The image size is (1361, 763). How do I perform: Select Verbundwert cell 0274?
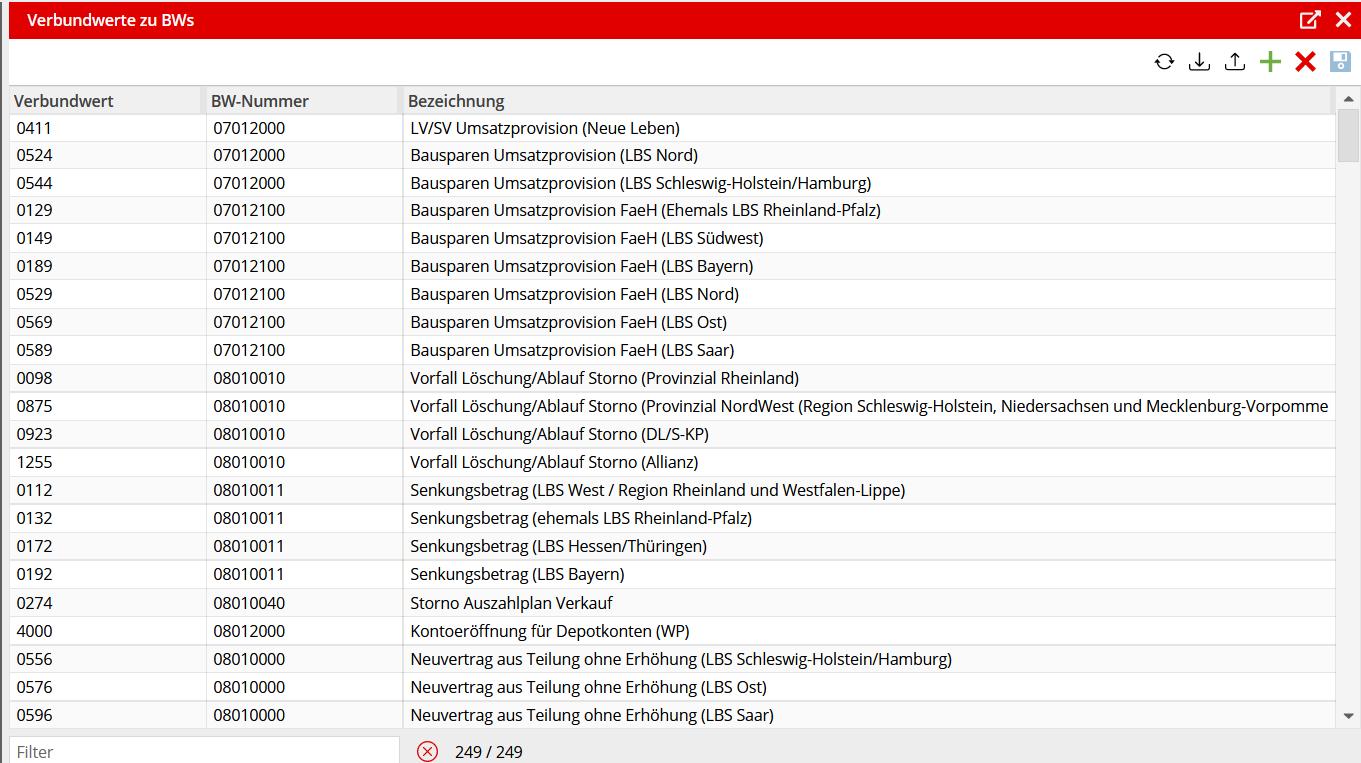click(108, 603)
